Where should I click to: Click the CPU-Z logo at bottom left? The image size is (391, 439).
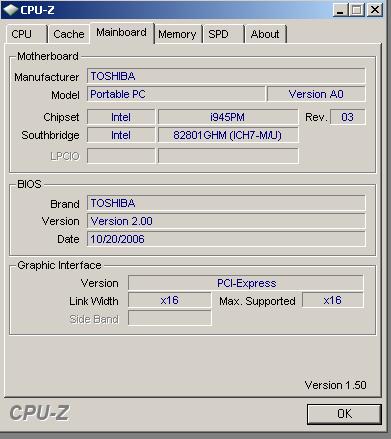(39, 413)
